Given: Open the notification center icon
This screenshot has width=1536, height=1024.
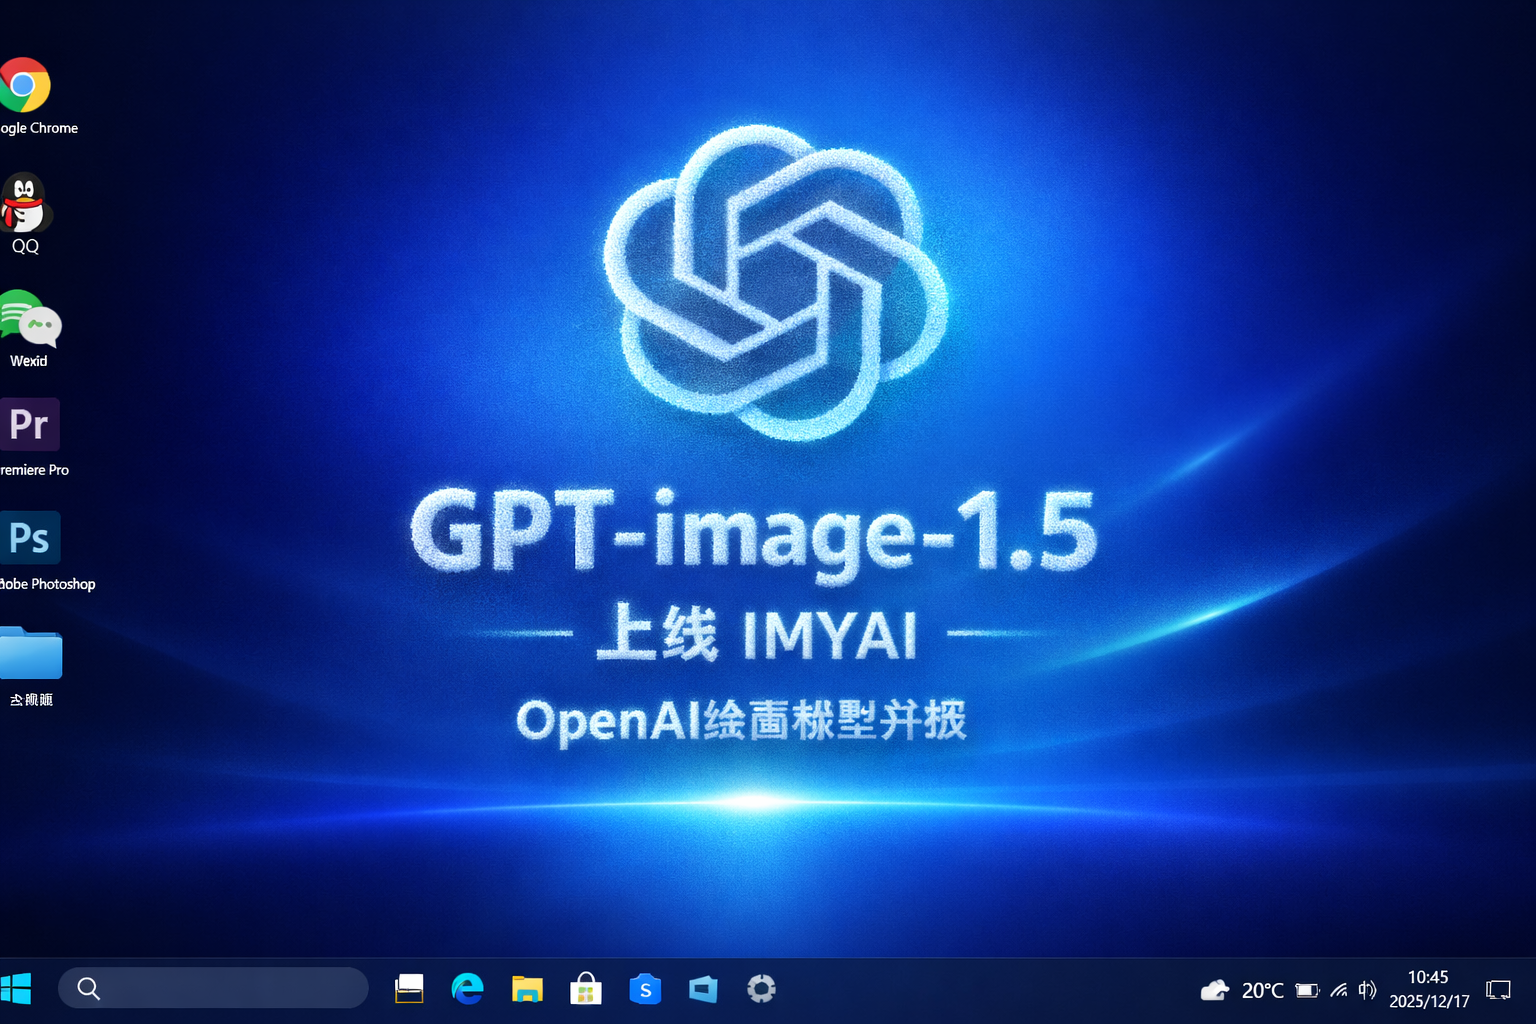Looking at the screenshot, I should [x=1498, y=990].
